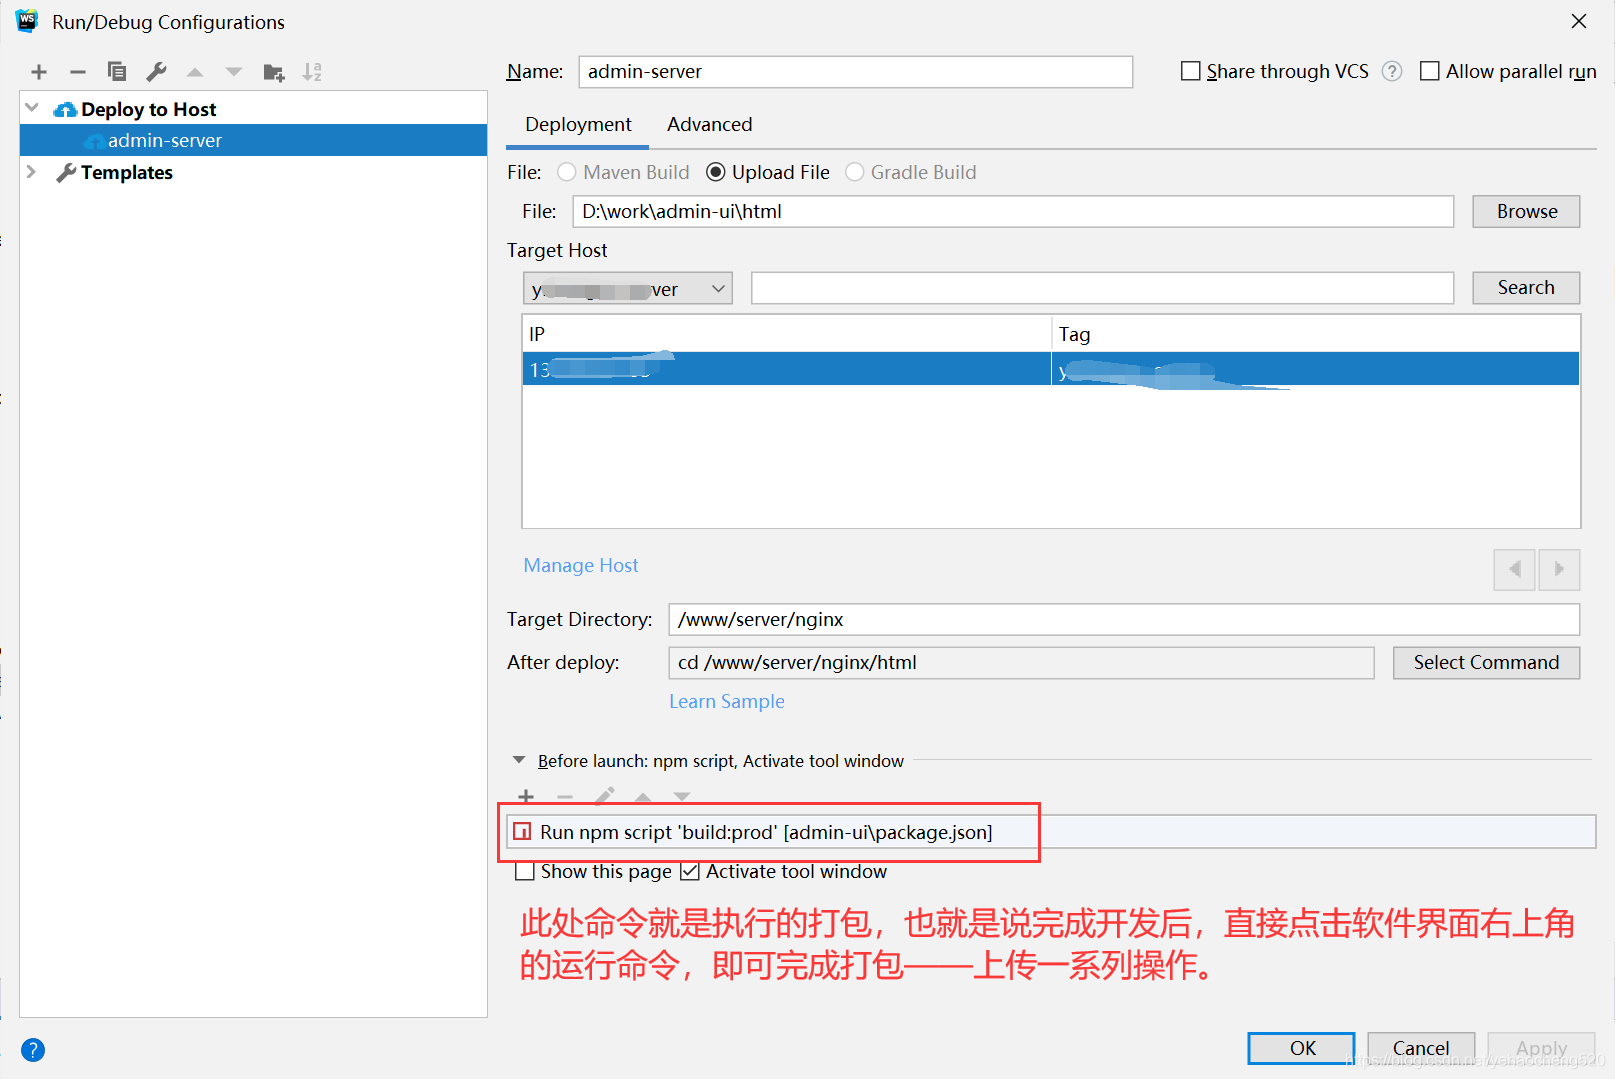The height and width of the screenshot is (1079, 1615).
Task: Select the Maven Build radio option
Action: point(567,172)
